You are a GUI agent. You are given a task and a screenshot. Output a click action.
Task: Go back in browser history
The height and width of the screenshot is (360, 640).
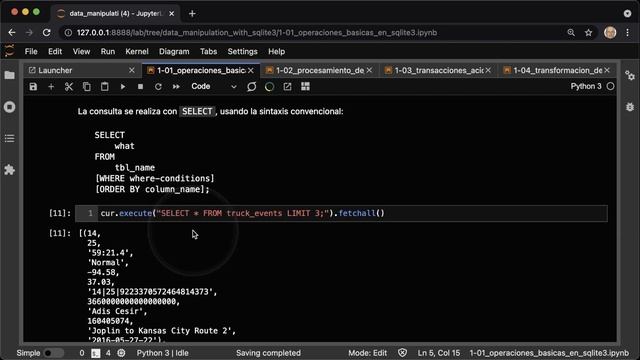click(12, 33)
